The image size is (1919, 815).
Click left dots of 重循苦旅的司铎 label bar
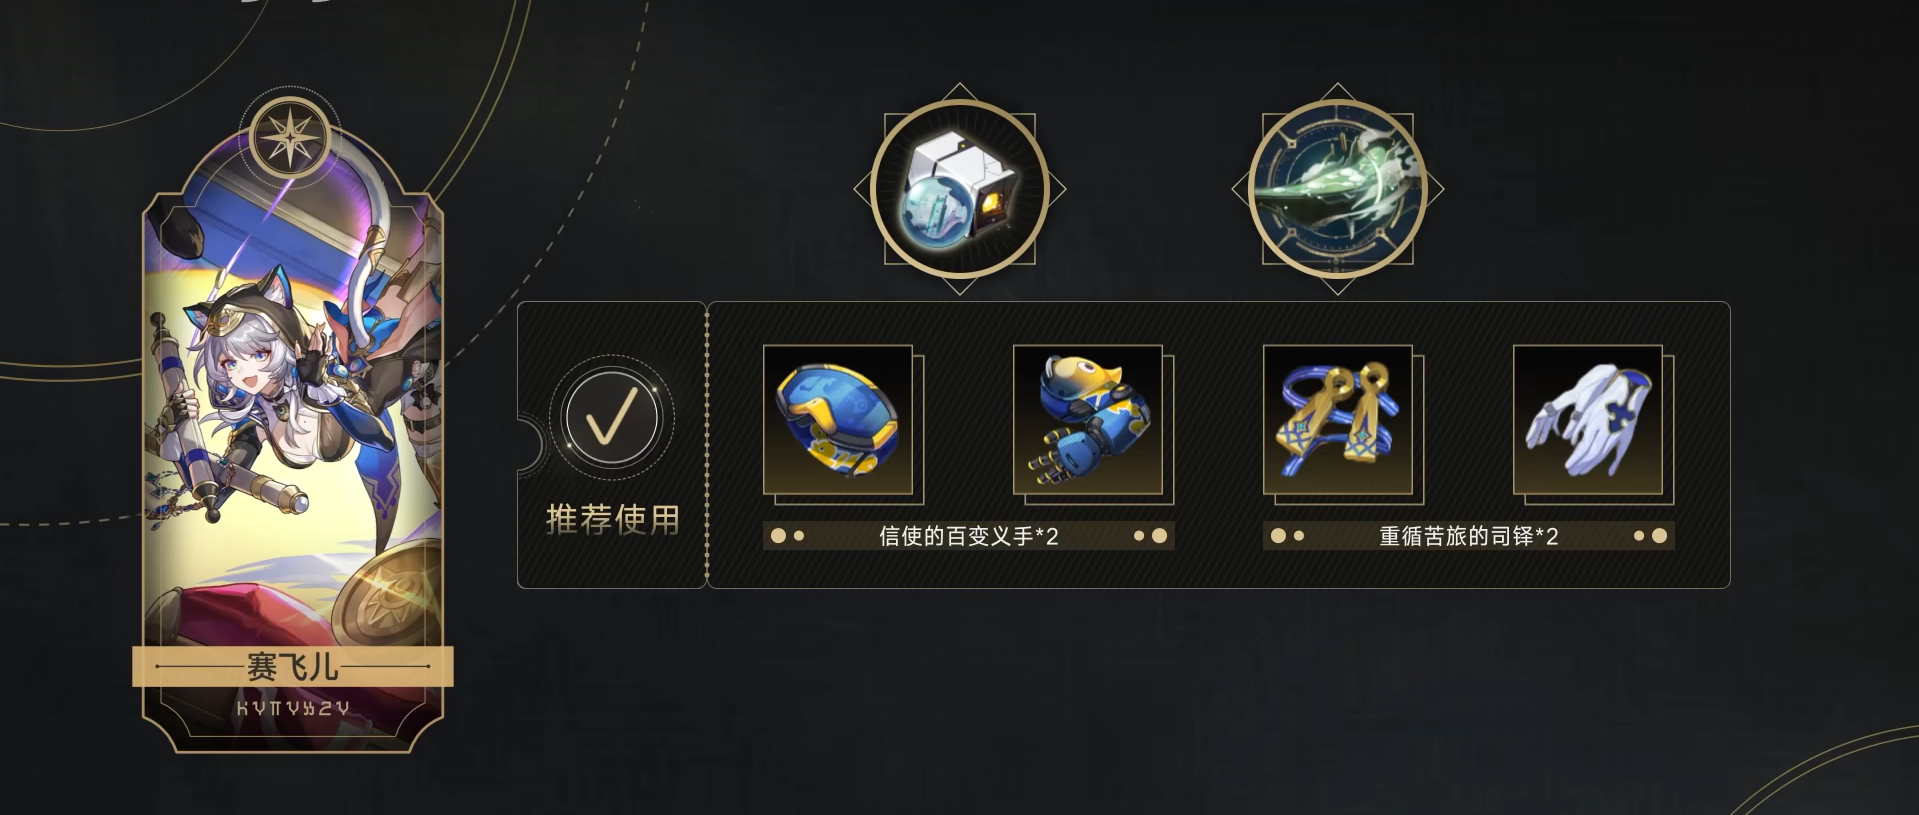(x=1288, y=536)
